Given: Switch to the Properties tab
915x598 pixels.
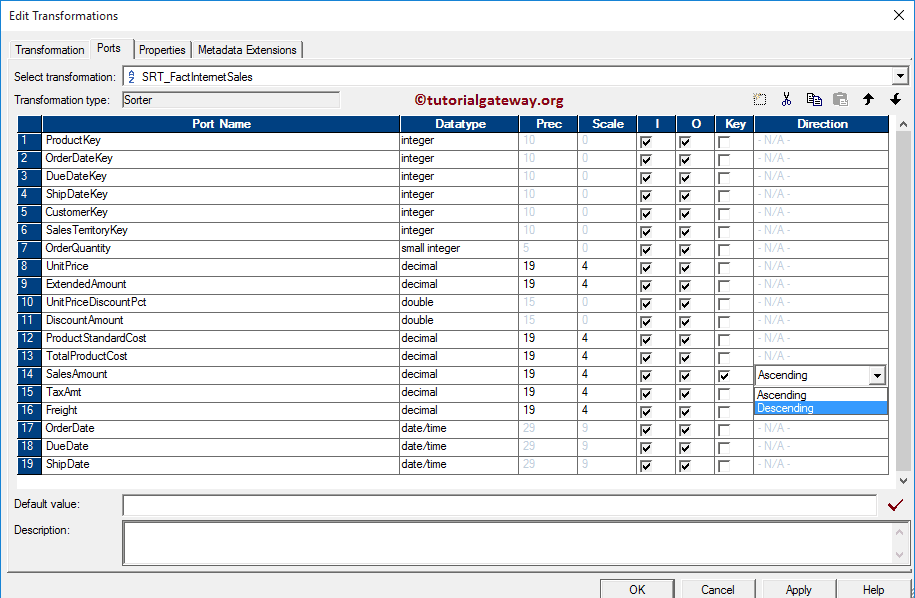Looking at the screenshot, I should point(162,49).
